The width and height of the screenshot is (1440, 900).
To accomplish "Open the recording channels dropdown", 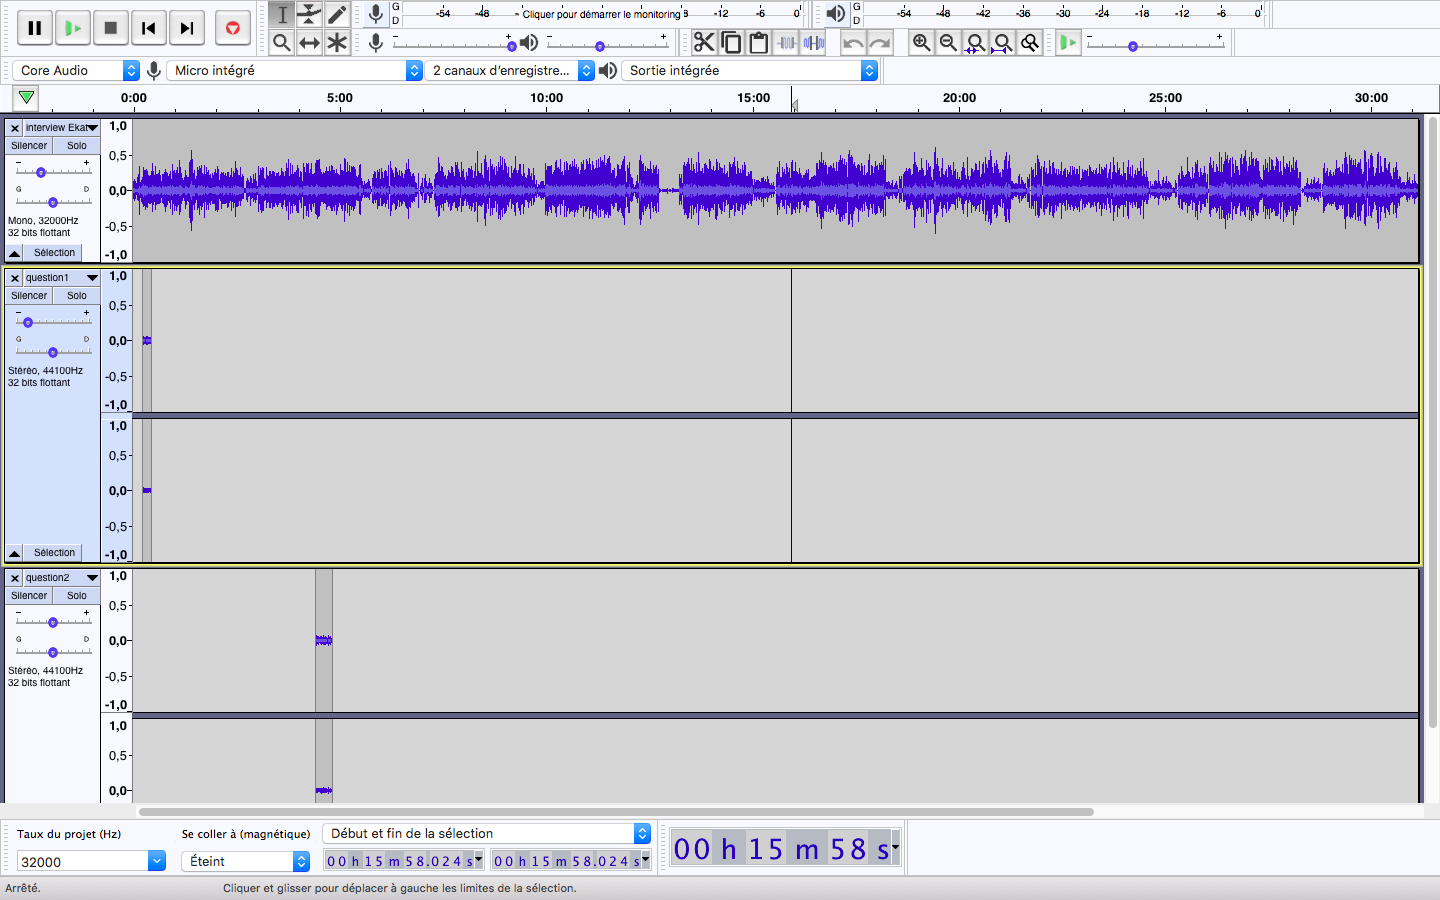I will (x=510, y=70).
